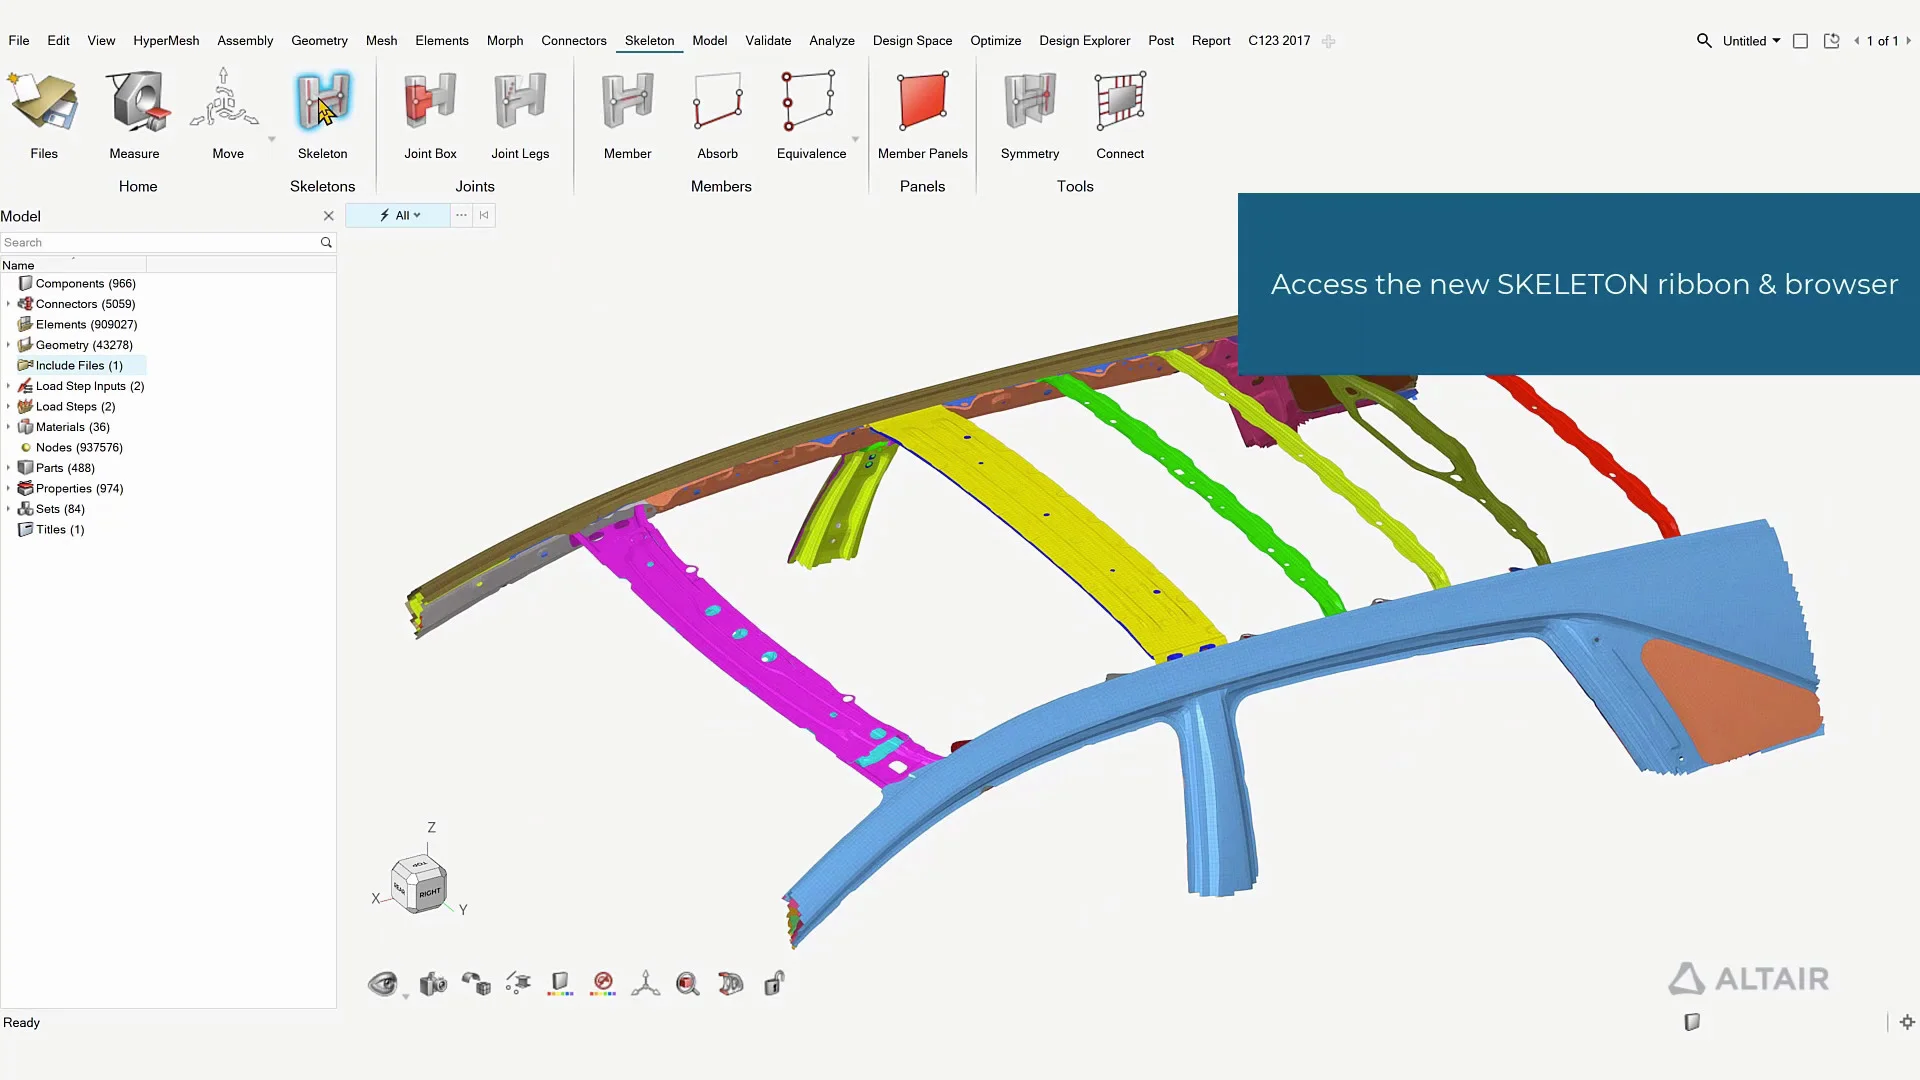Open the All selector dropdown
This screenshot has width=1920, height=1080.
pos(407,215)
